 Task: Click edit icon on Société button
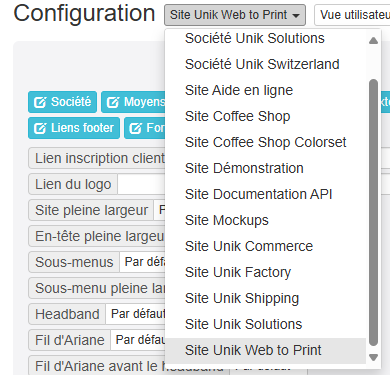pyautogui.click(x=40, y=102)
